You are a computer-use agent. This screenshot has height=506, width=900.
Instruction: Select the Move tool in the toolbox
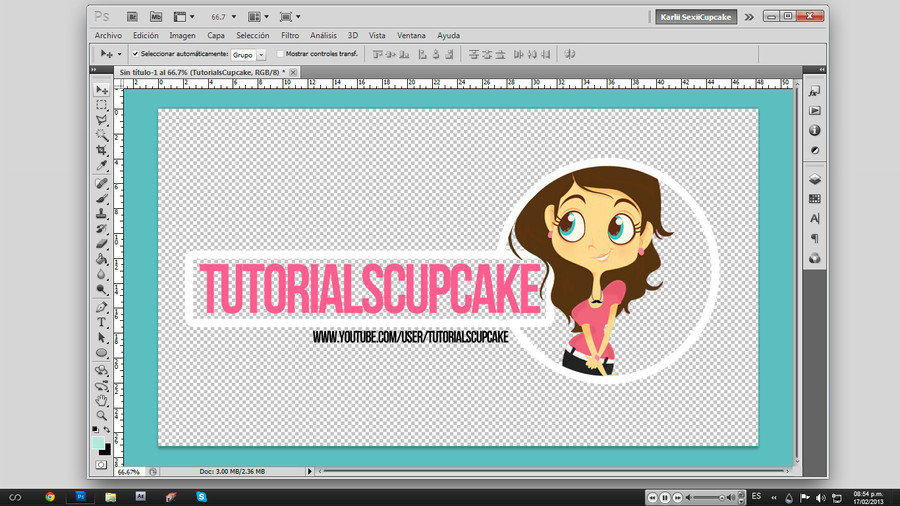coord(102,90)
